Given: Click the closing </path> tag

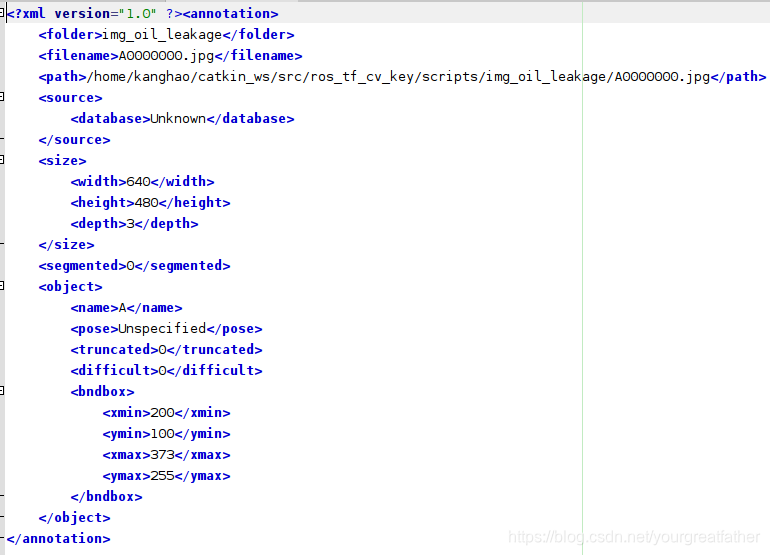Looking at the screenshot, I should (x=738, y=77).
